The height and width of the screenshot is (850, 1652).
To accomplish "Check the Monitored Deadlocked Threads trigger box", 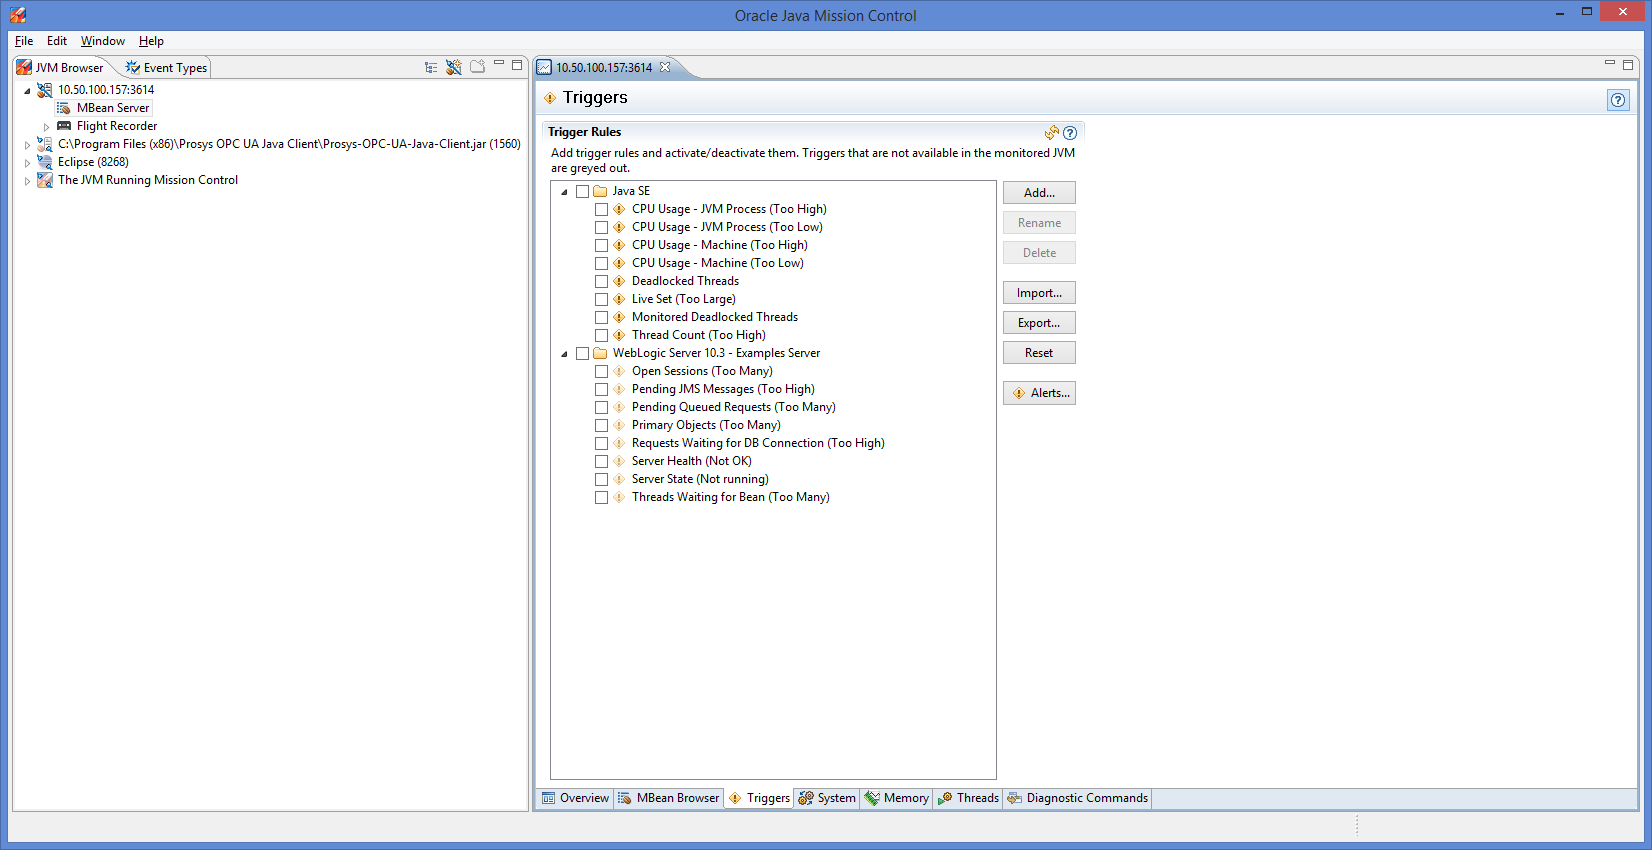I will click(601, 317).
